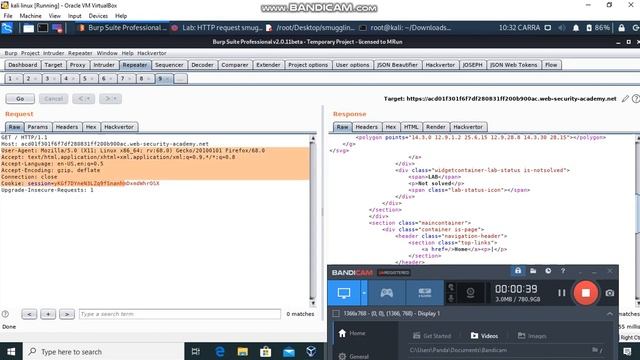Open Bandicam help question mark

563,271
